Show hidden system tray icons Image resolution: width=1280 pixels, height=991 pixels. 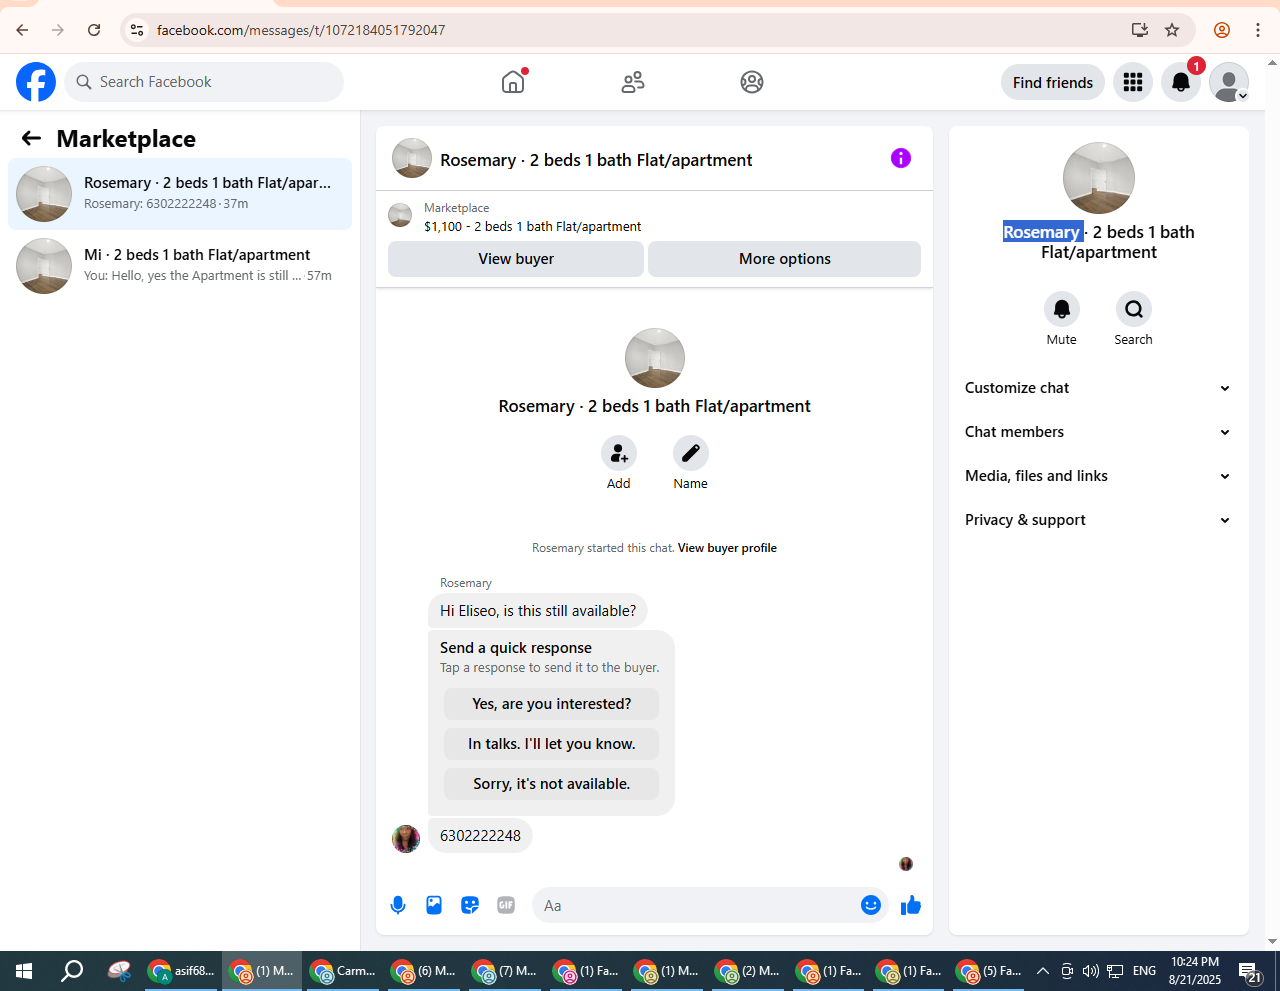tap(1042, 971)
